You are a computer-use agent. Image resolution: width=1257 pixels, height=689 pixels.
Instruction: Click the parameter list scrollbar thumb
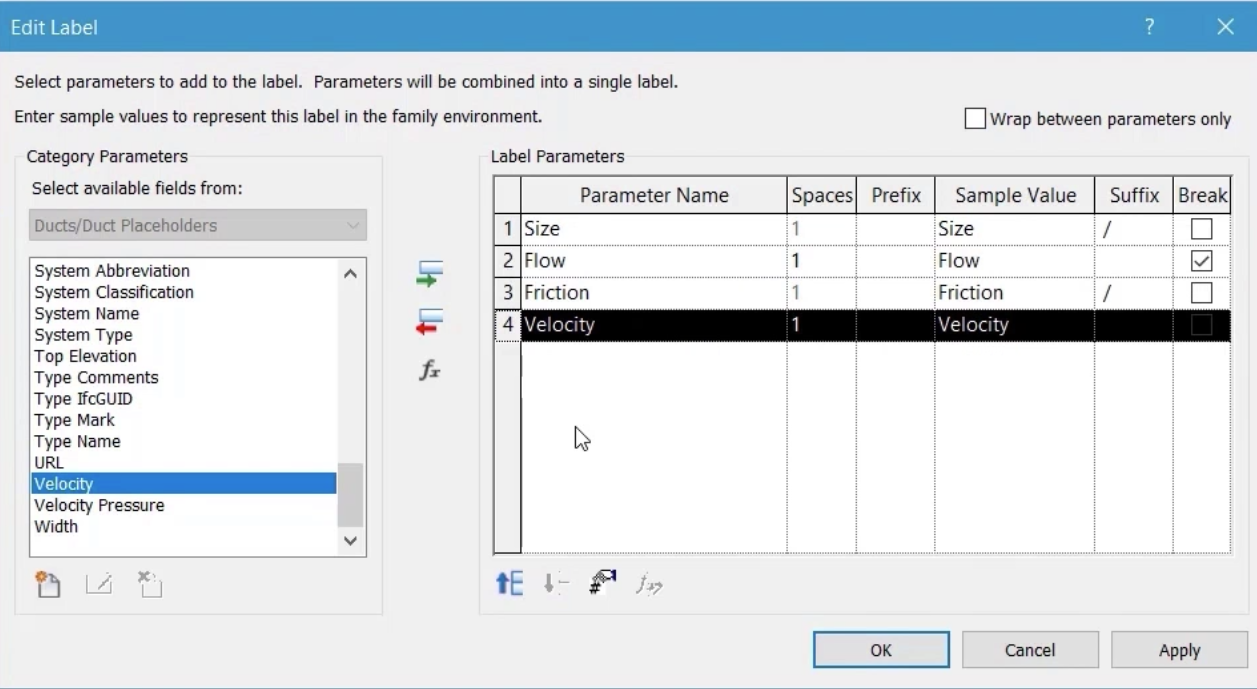[349, 494]
